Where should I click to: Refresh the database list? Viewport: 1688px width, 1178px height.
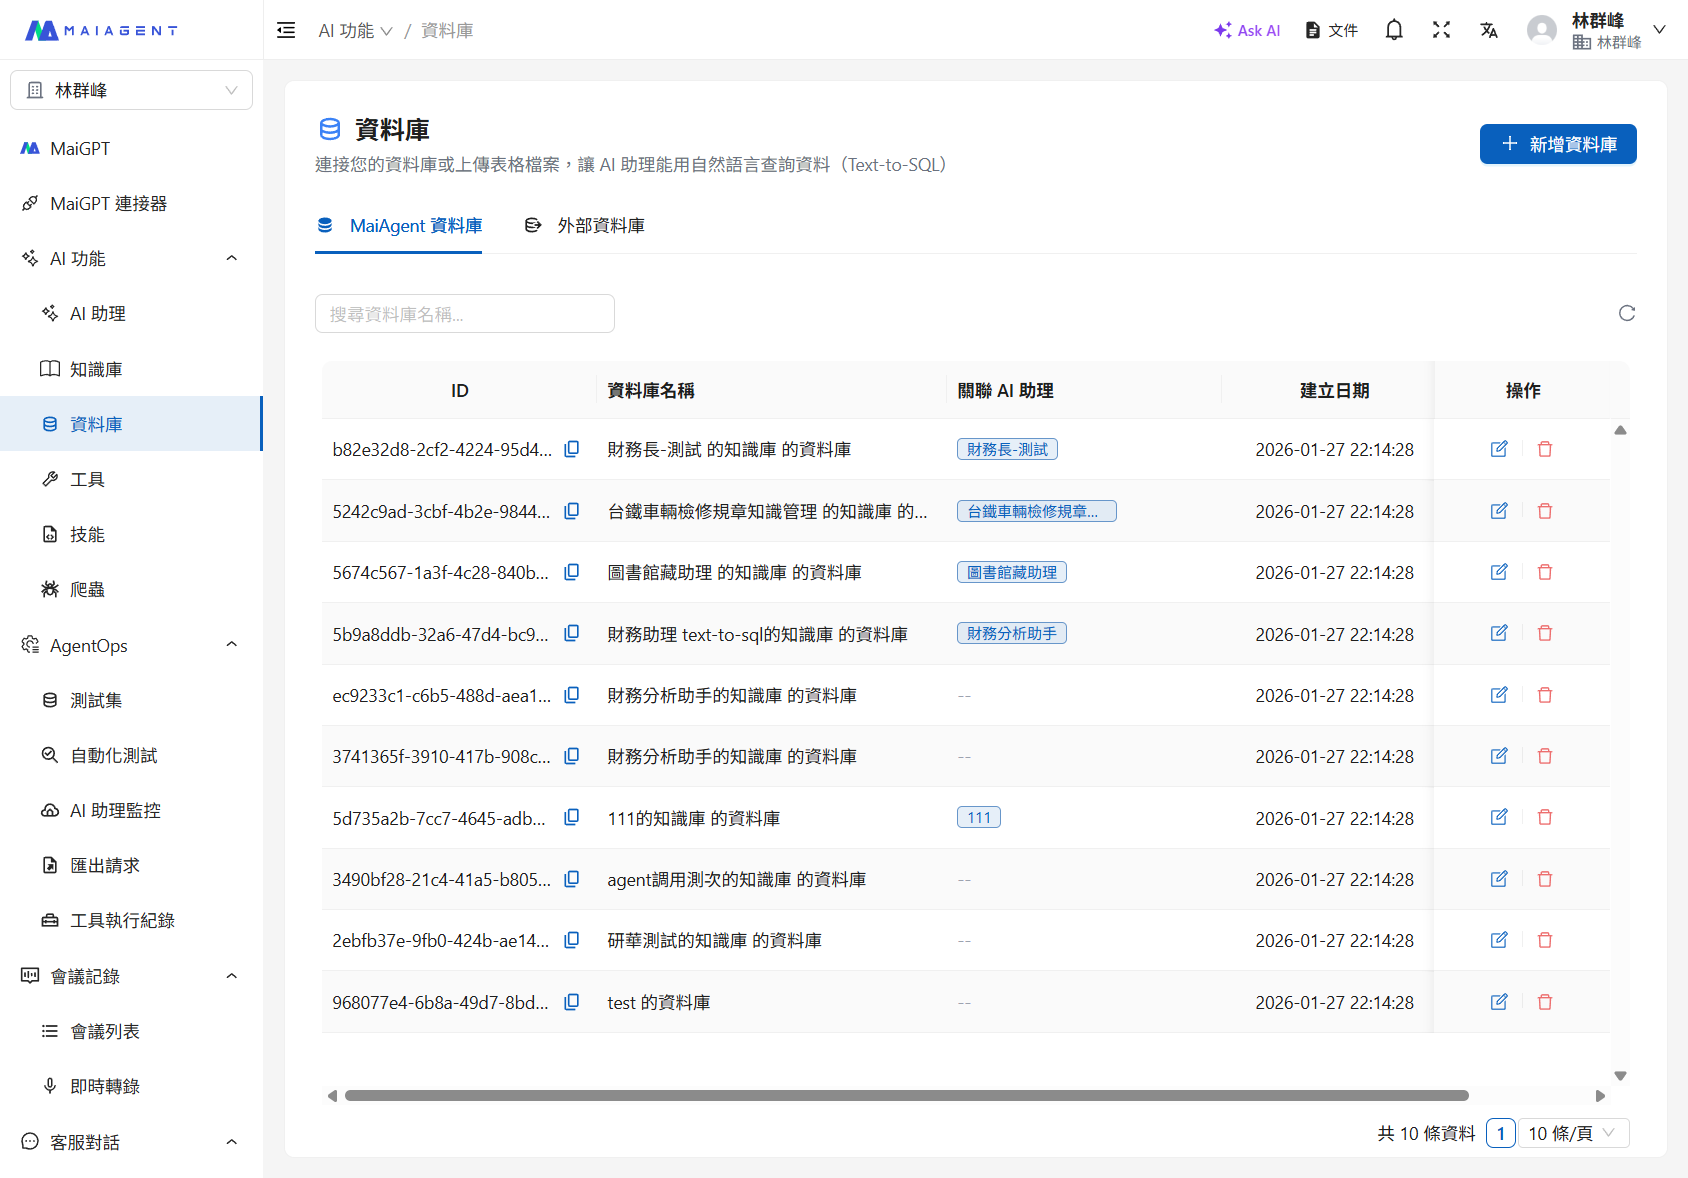pyautogui.click(x=1627, y=313)
